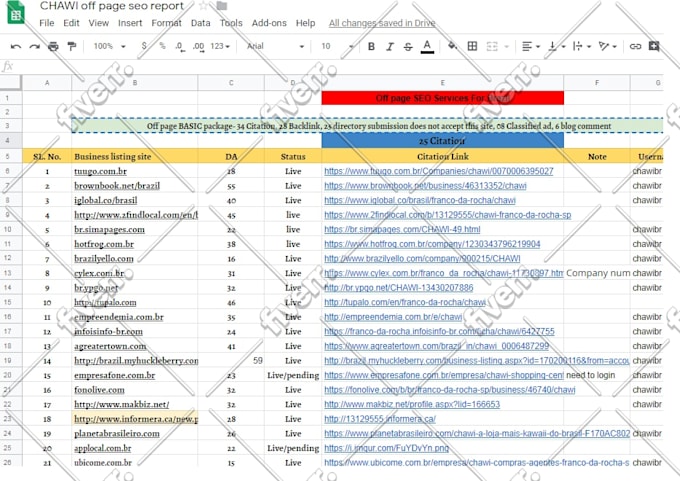Select the Citation Link header cell
The height and width of the screenshot is (481, 680).
(x=442, y=157)
